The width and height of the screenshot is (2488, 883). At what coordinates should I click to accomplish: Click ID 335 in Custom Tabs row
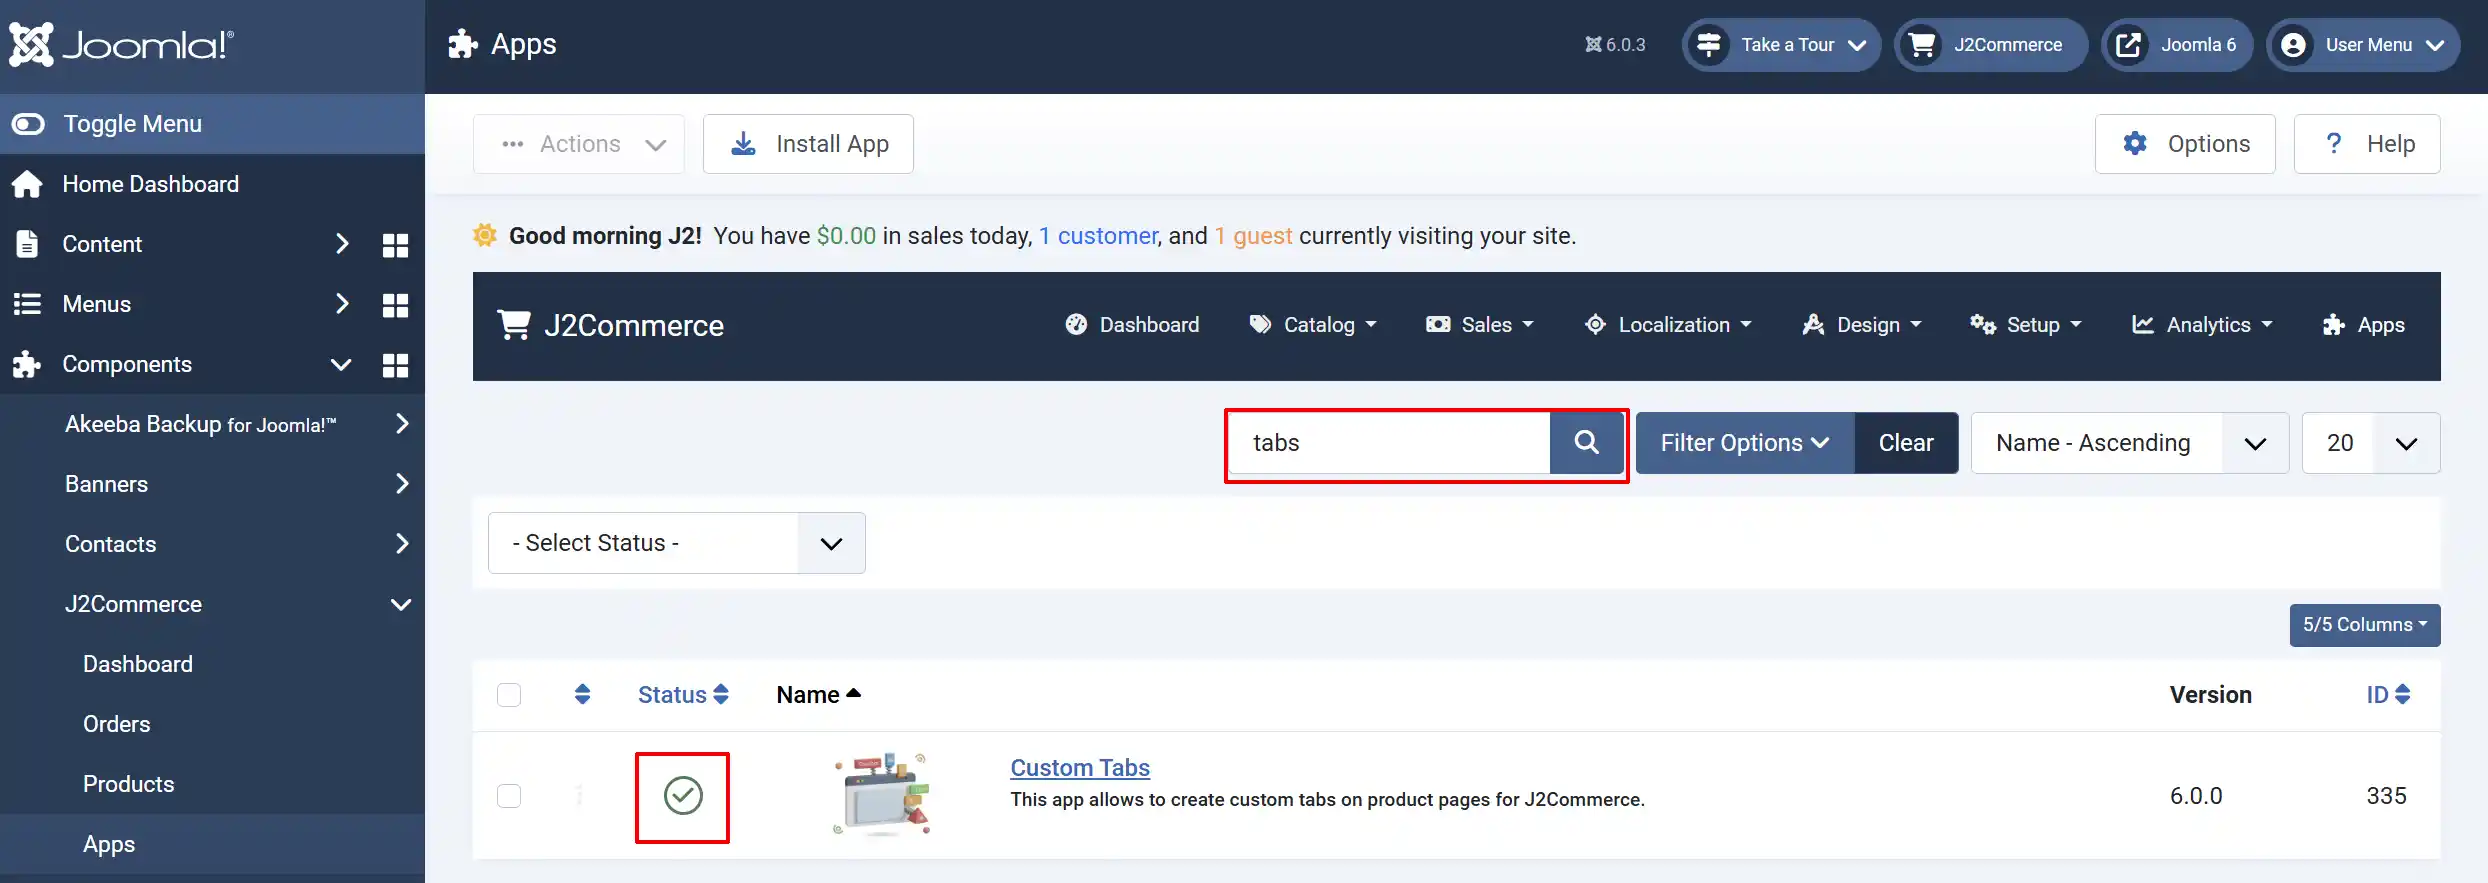pos(2386,796)
